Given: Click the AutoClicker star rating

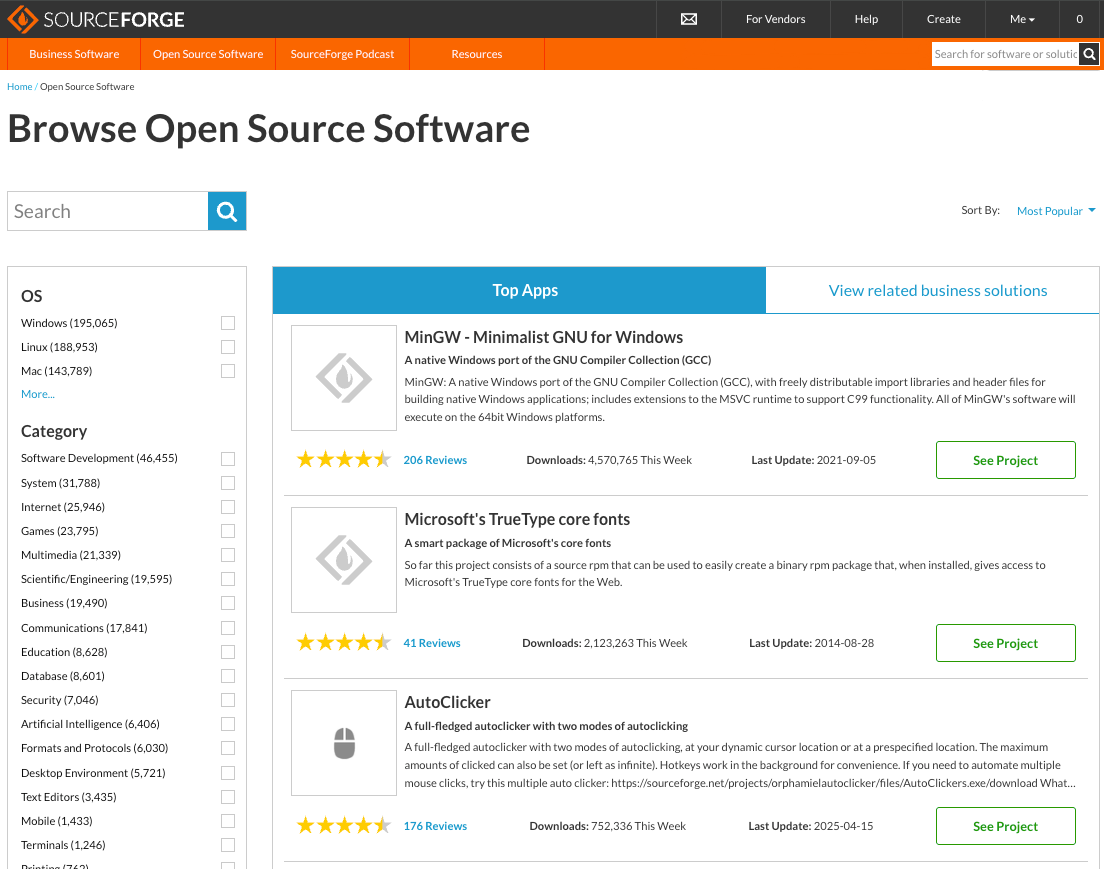Looking at the screenshot, I should 344,825.
